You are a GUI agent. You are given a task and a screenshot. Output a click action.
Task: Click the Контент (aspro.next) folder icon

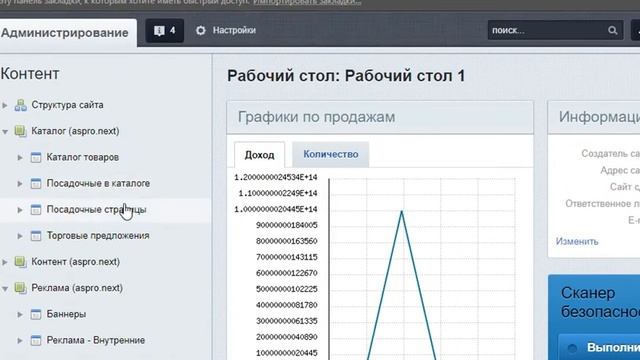coord(20,262)
